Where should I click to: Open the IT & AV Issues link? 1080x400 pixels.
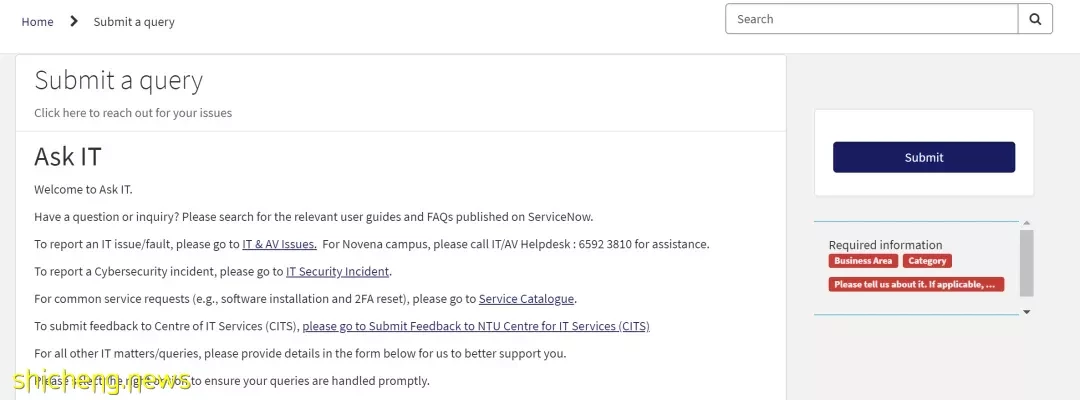279,244
